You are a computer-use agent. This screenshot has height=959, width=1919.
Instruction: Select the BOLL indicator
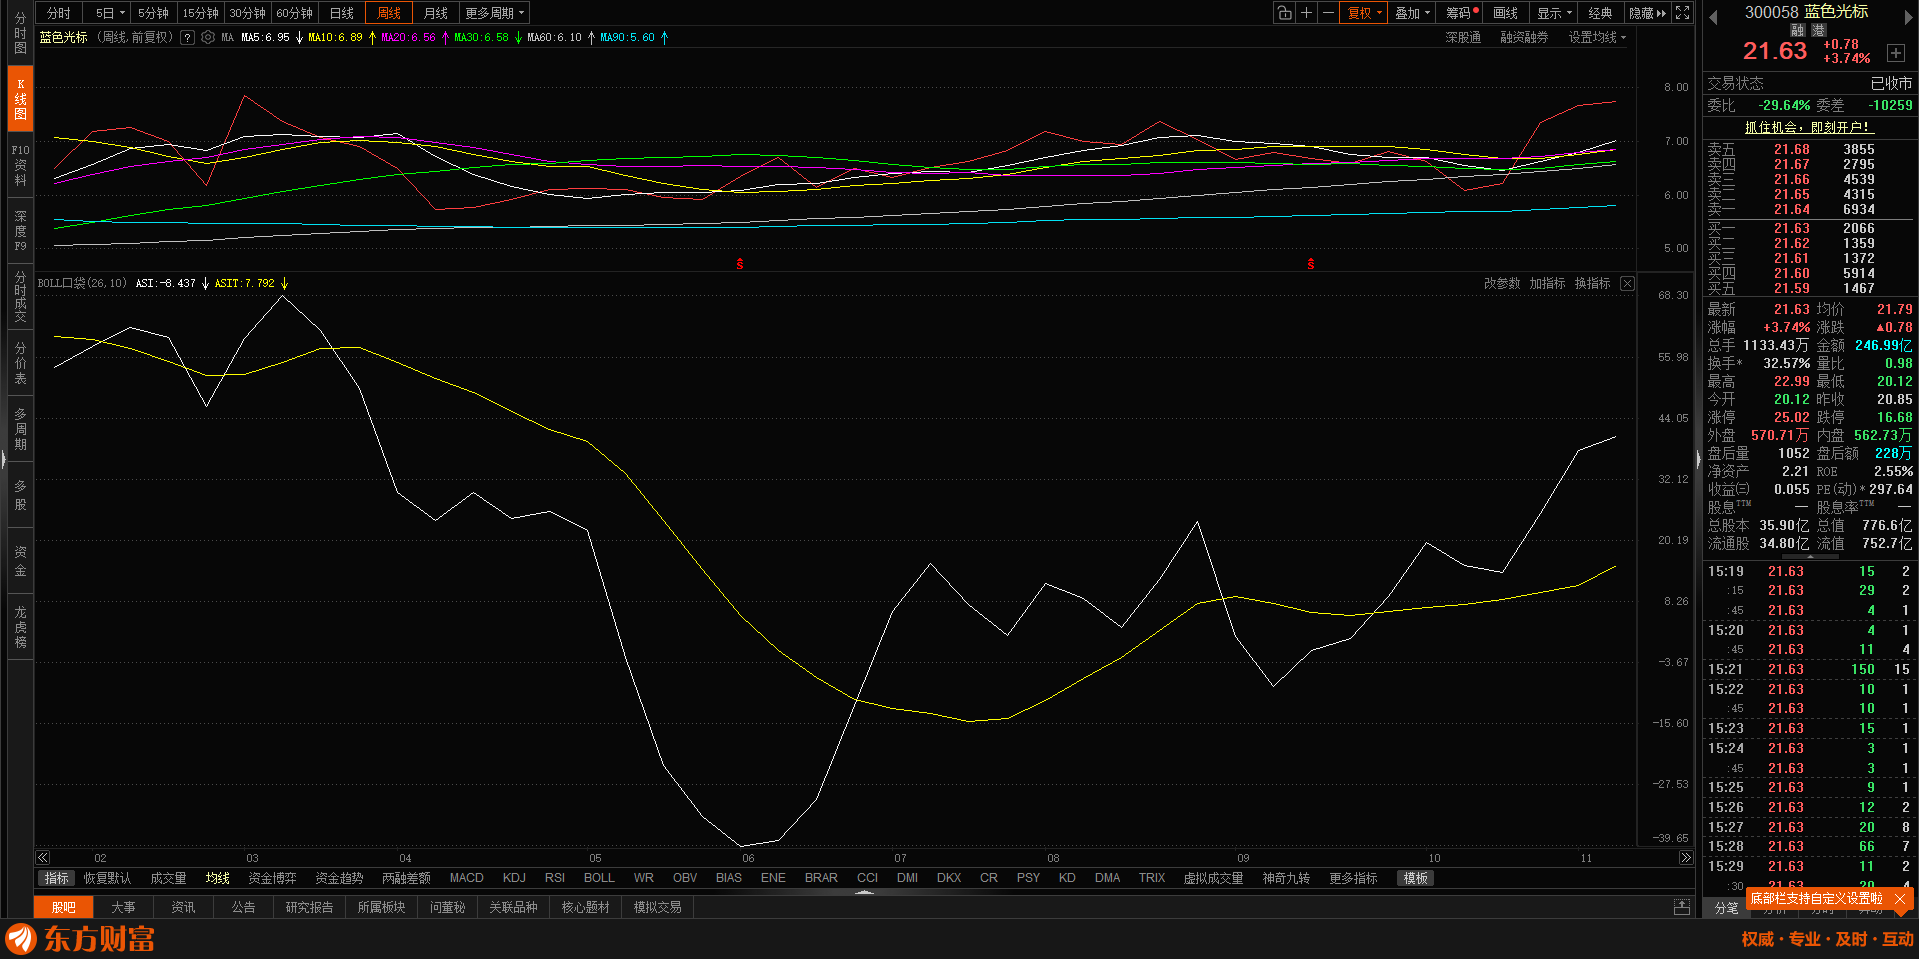599,878
